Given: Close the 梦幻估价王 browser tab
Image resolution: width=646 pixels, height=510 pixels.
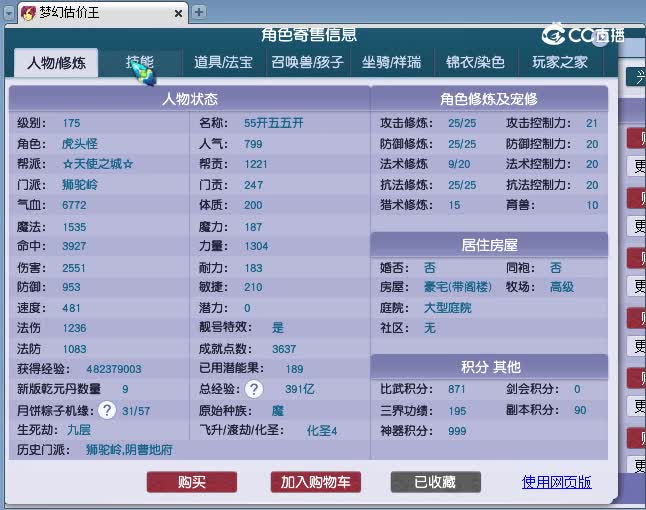Looking at the screenshot, I should click(178, 14).
